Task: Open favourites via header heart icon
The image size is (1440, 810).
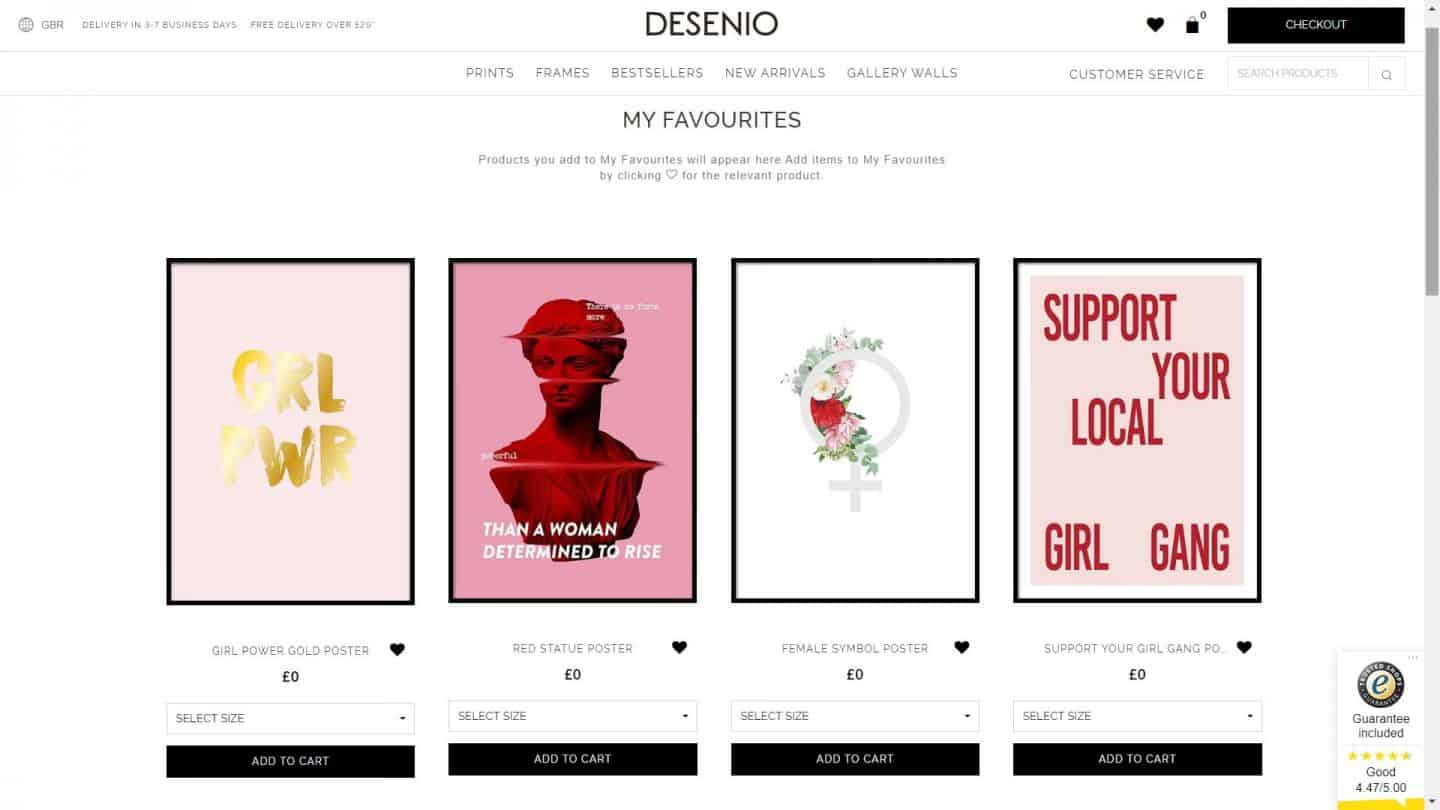Action: (x=1155, y=25)
